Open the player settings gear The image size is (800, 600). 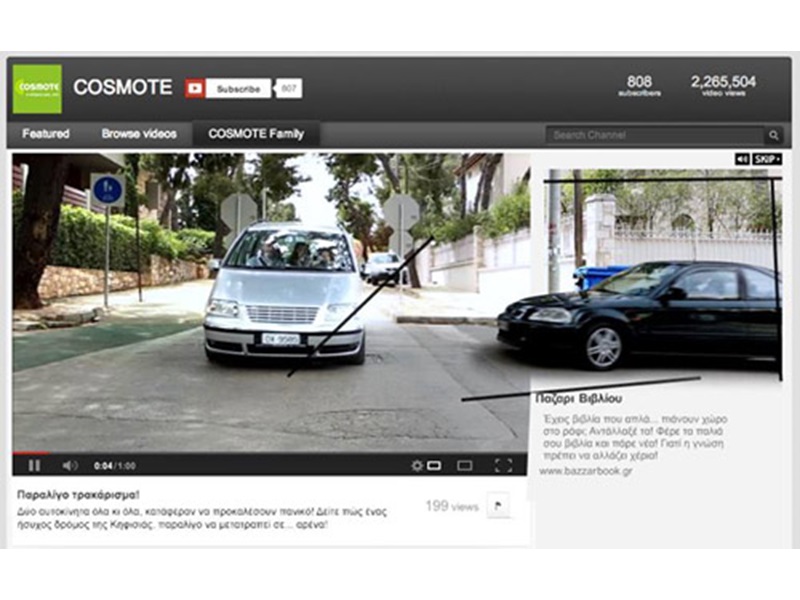[x=417, y=465]
